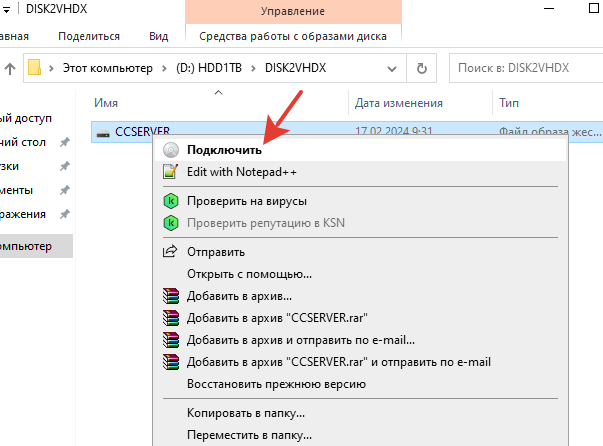The width and height of the screenshot is (603, 446).
Task: Switch to the Вид ribbon tab
Action: (158, 36)
